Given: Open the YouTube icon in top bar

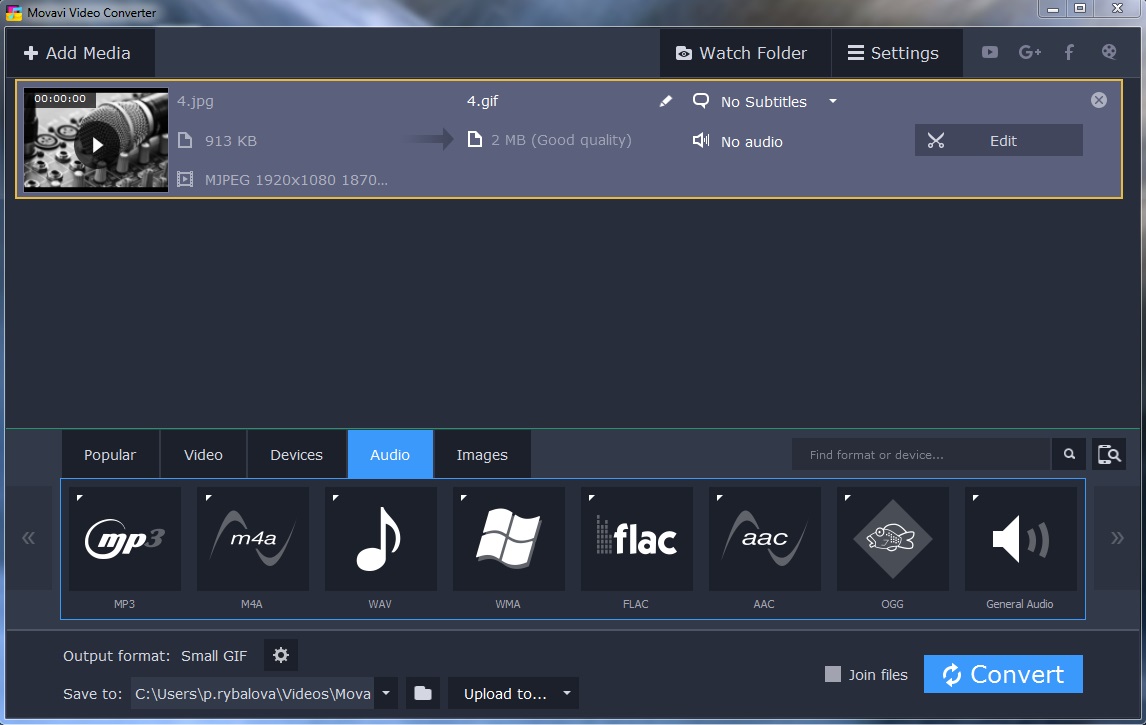Looking at the screenshot, I should [x=990, y=53].
